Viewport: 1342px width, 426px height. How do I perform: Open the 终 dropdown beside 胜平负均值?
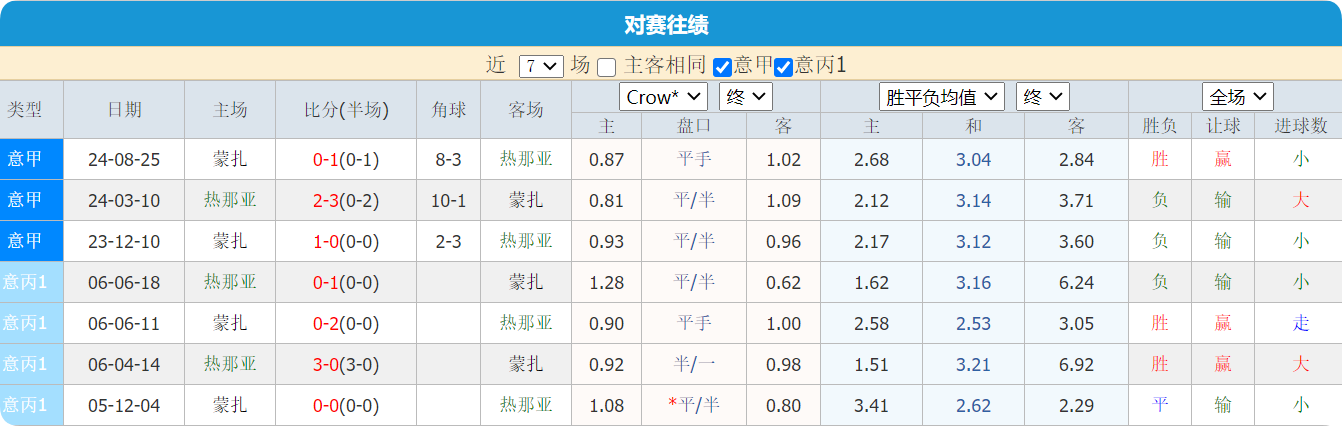coord(1042,97)
